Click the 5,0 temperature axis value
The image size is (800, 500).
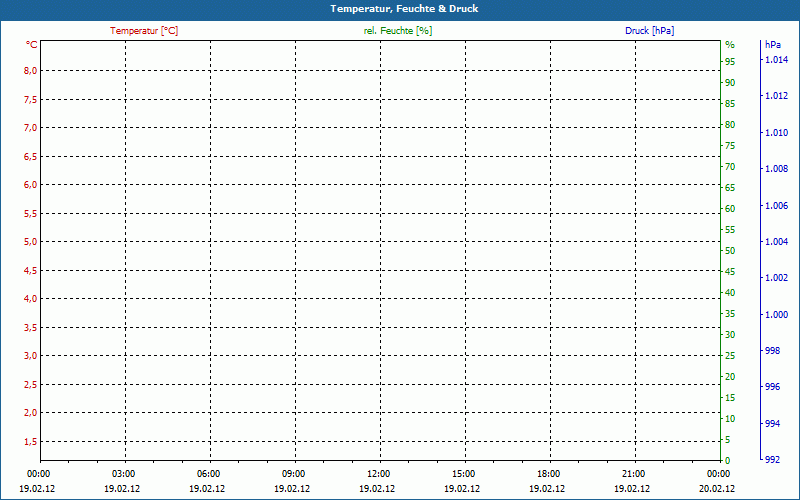[31, 241]
